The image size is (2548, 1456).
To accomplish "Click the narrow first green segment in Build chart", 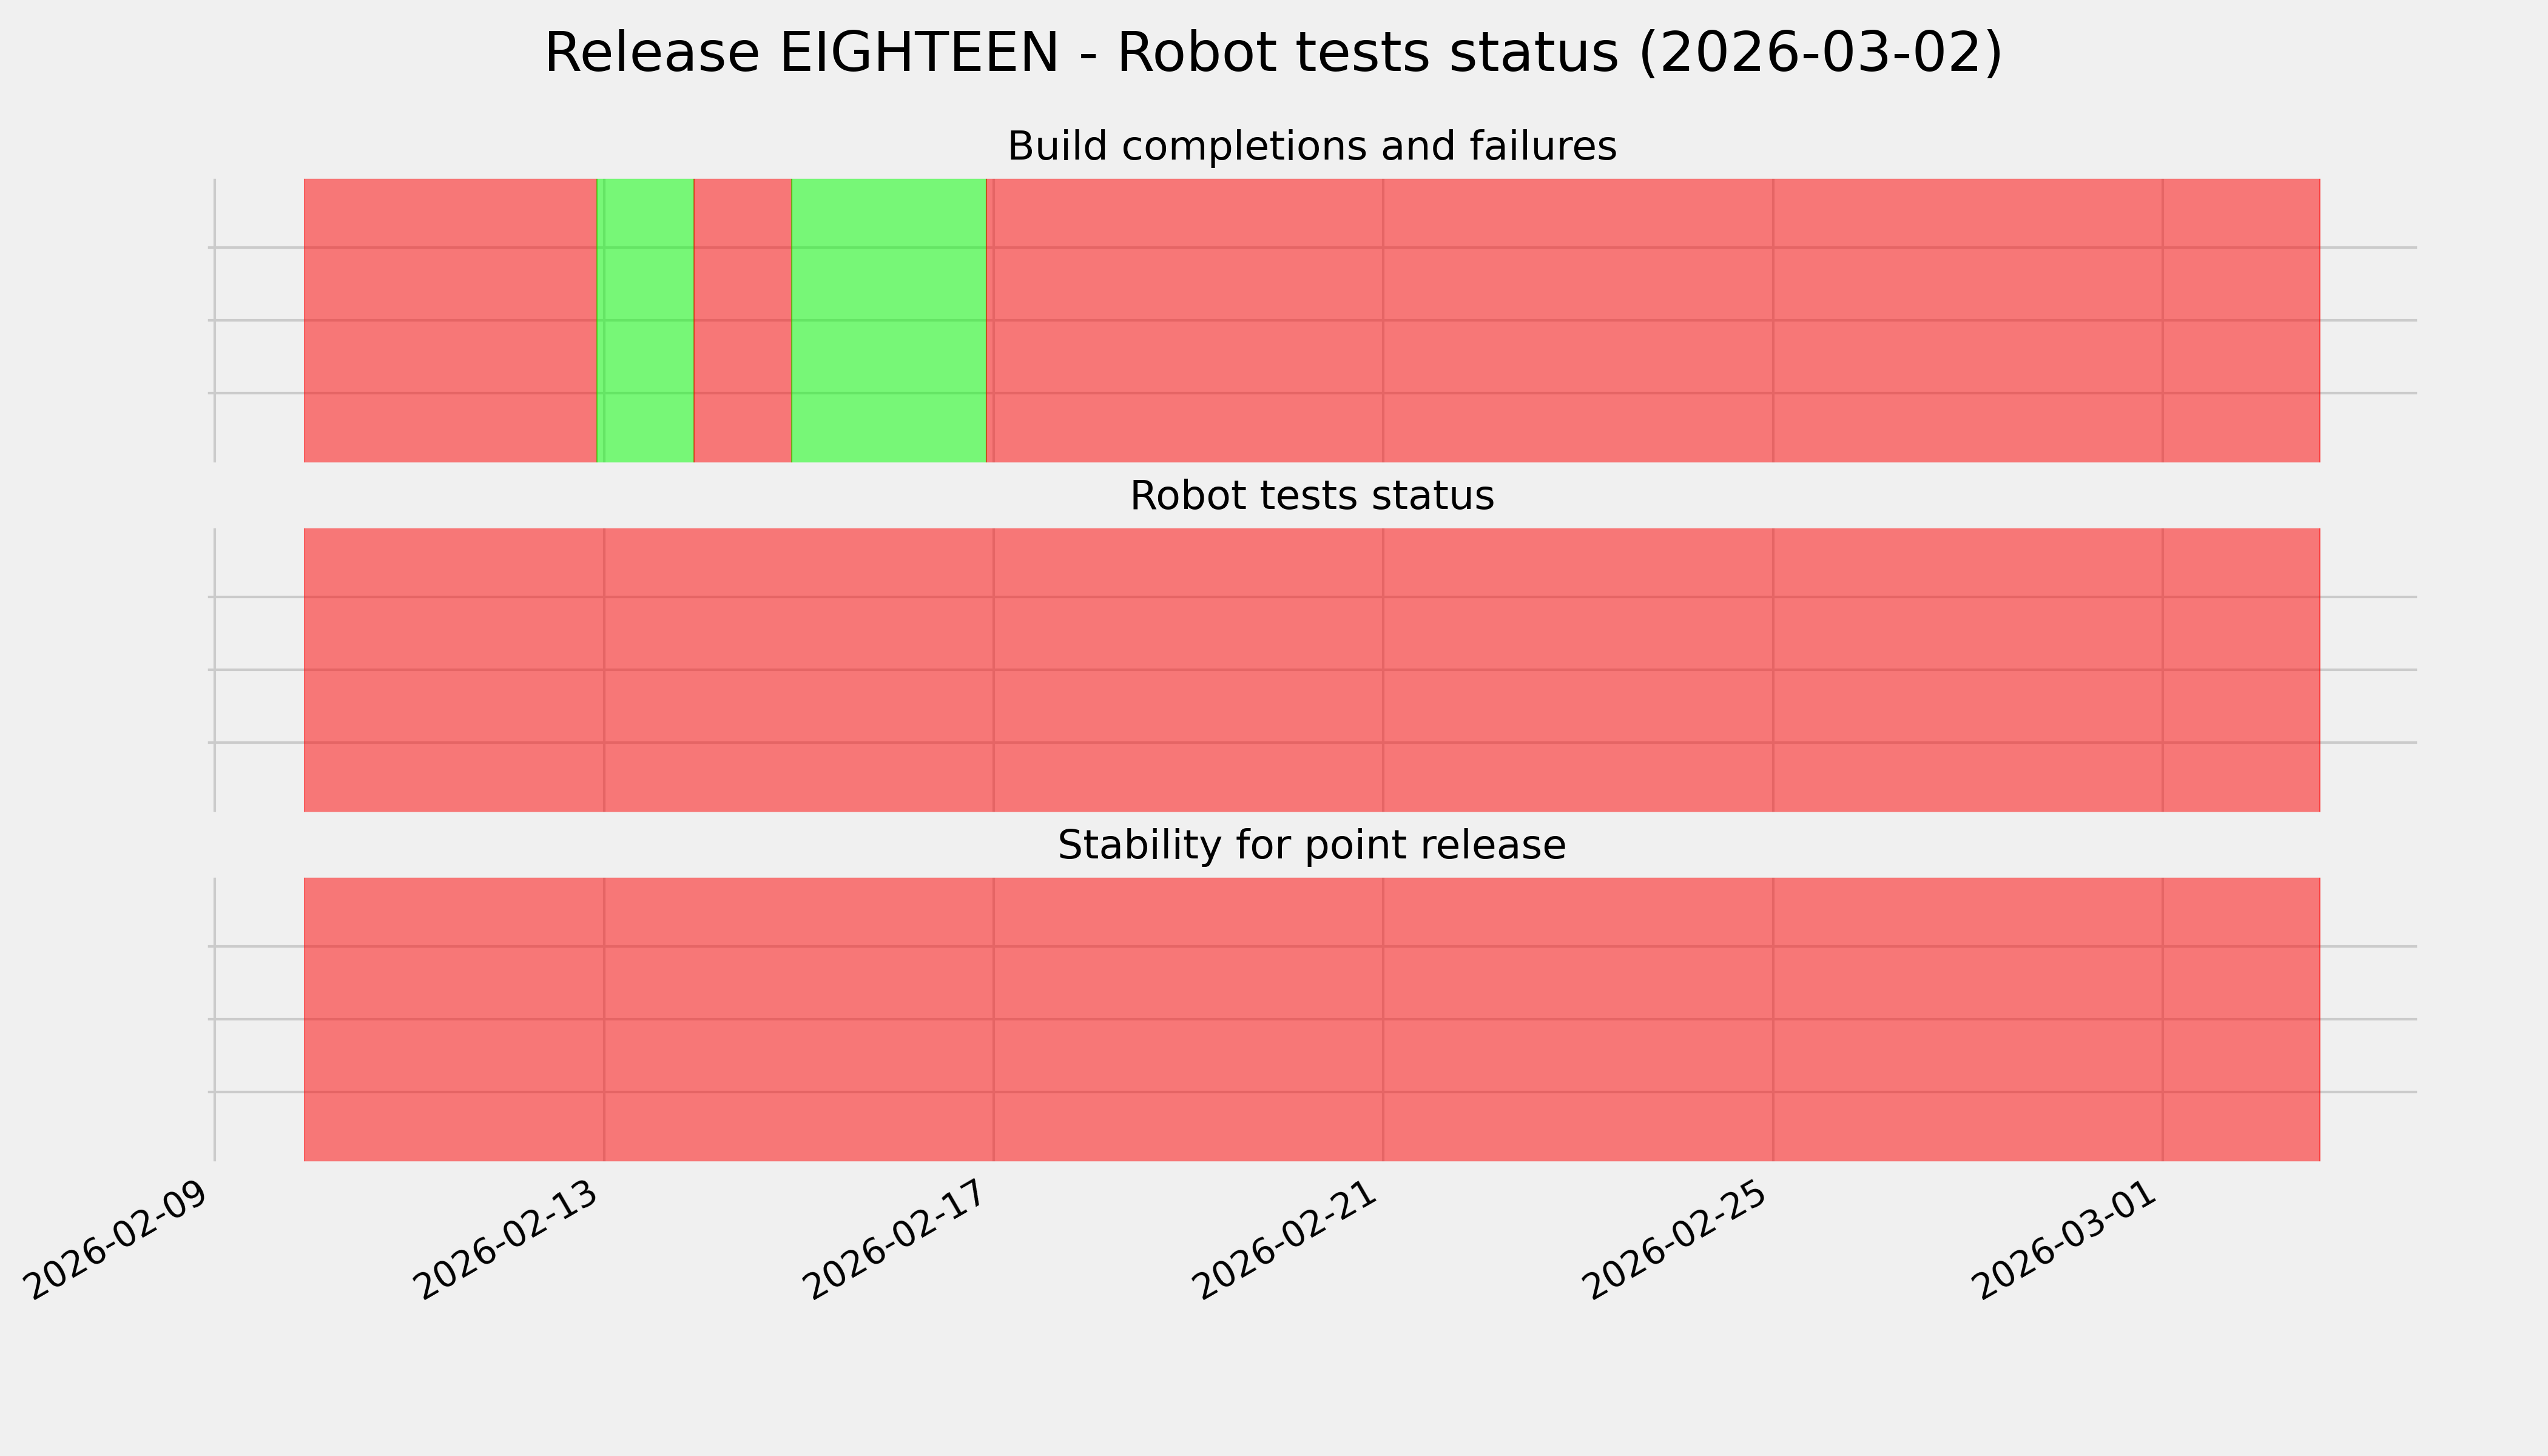I will click(x=645, y=320).
